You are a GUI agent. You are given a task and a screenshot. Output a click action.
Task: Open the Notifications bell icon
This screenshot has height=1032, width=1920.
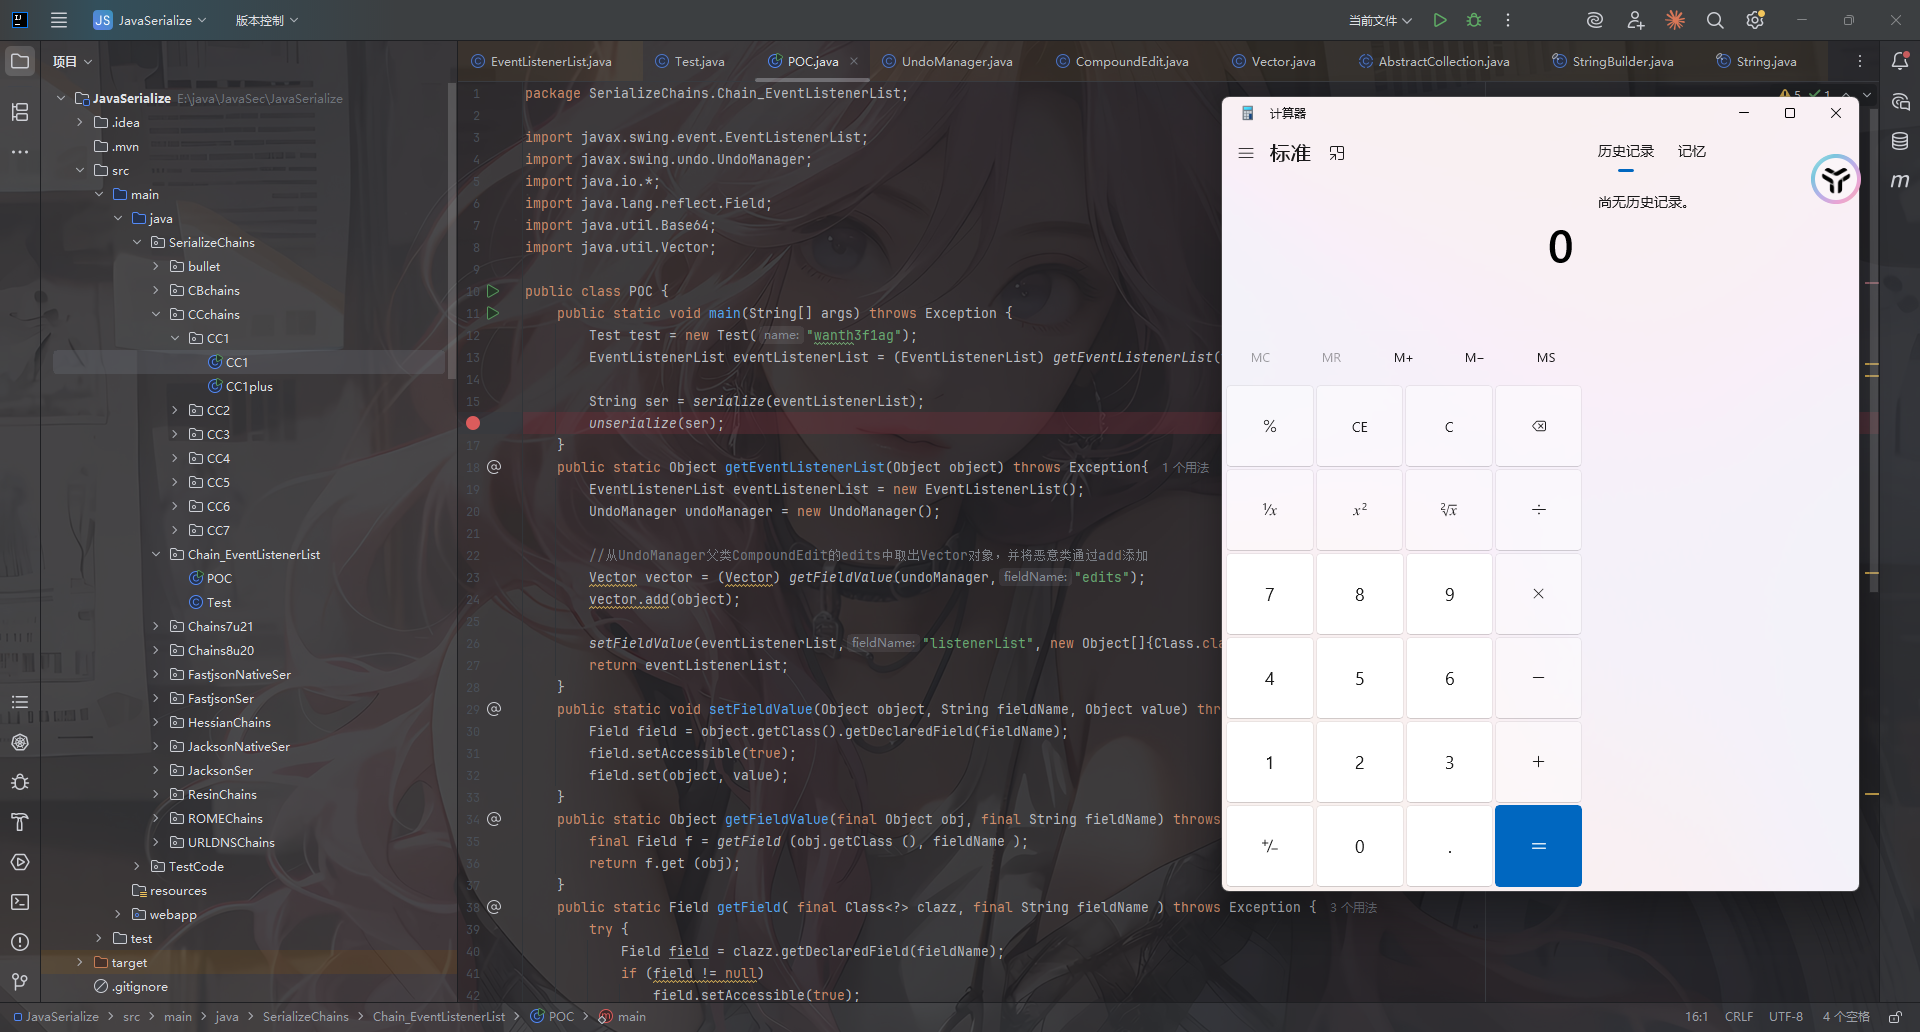[x=1900, y=61]
